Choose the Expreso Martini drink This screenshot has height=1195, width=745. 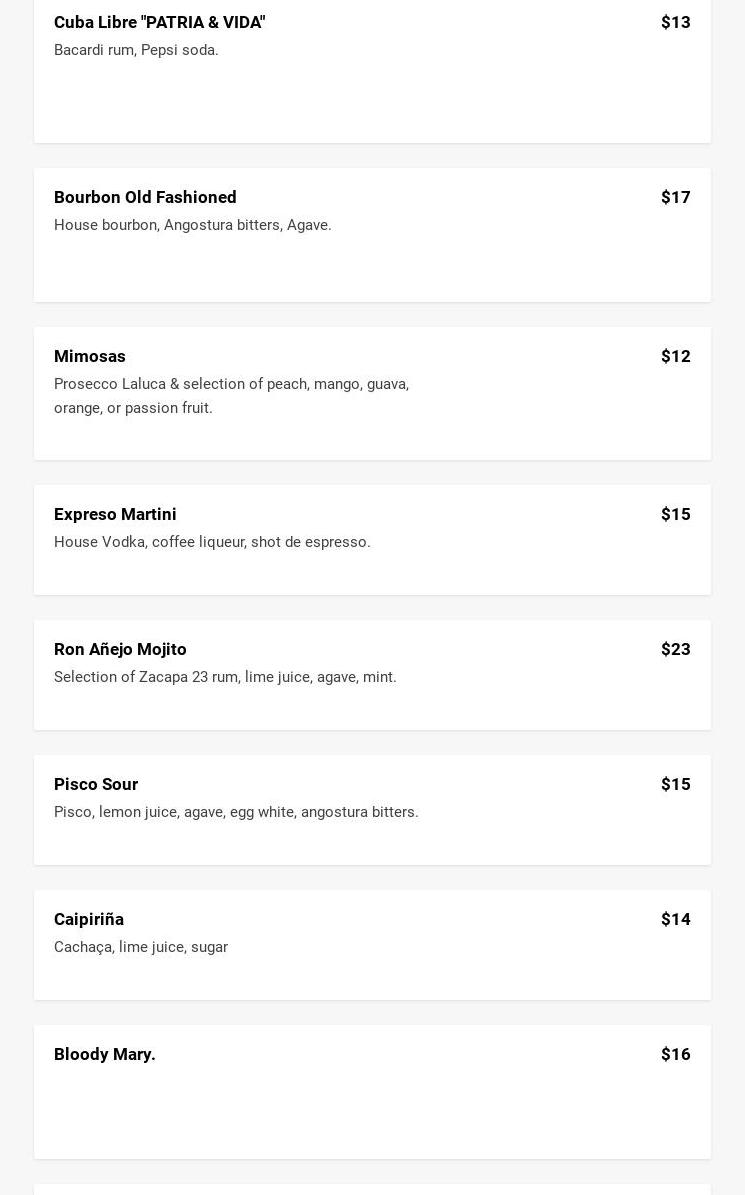pos(115,514)
